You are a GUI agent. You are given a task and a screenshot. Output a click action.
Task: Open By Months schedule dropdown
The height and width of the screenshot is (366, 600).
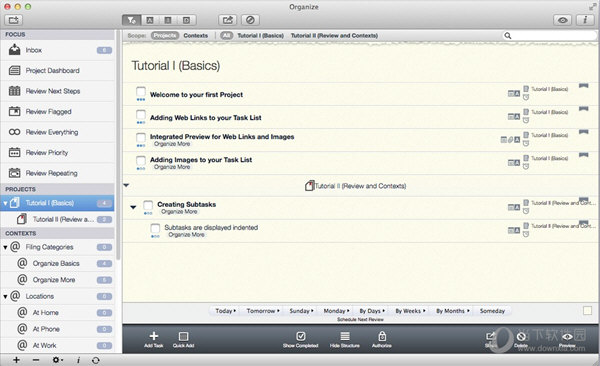pyautogui.click(x=453, y=311)
